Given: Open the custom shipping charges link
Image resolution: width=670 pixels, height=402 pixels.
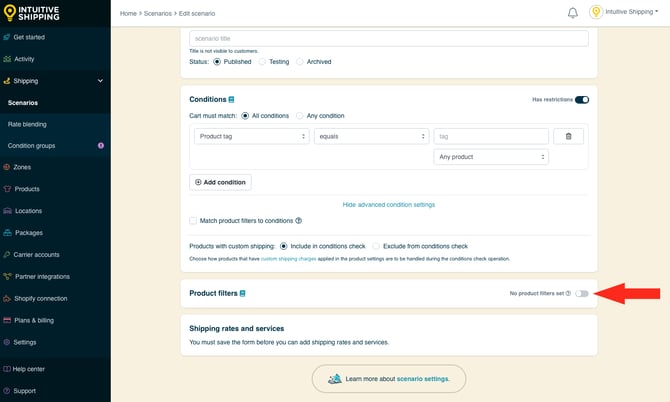Looking at the screenshot, I should (x=288, y=259).
